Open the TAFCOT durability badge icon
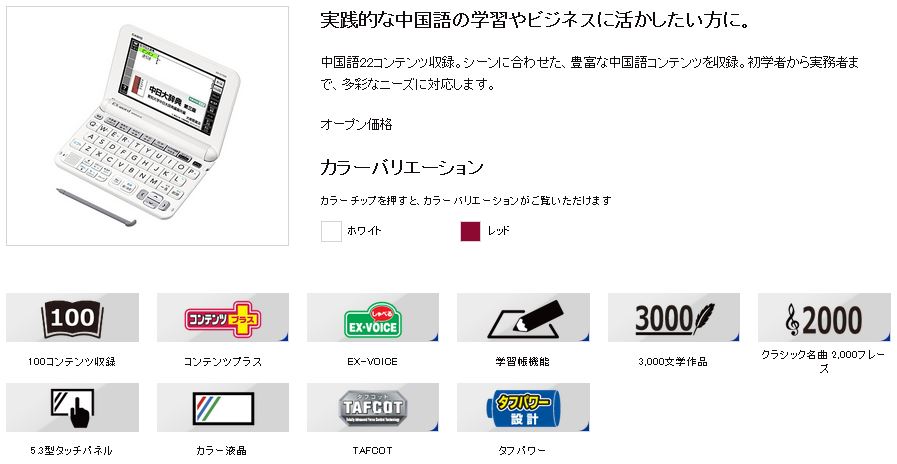 [372, 407]
